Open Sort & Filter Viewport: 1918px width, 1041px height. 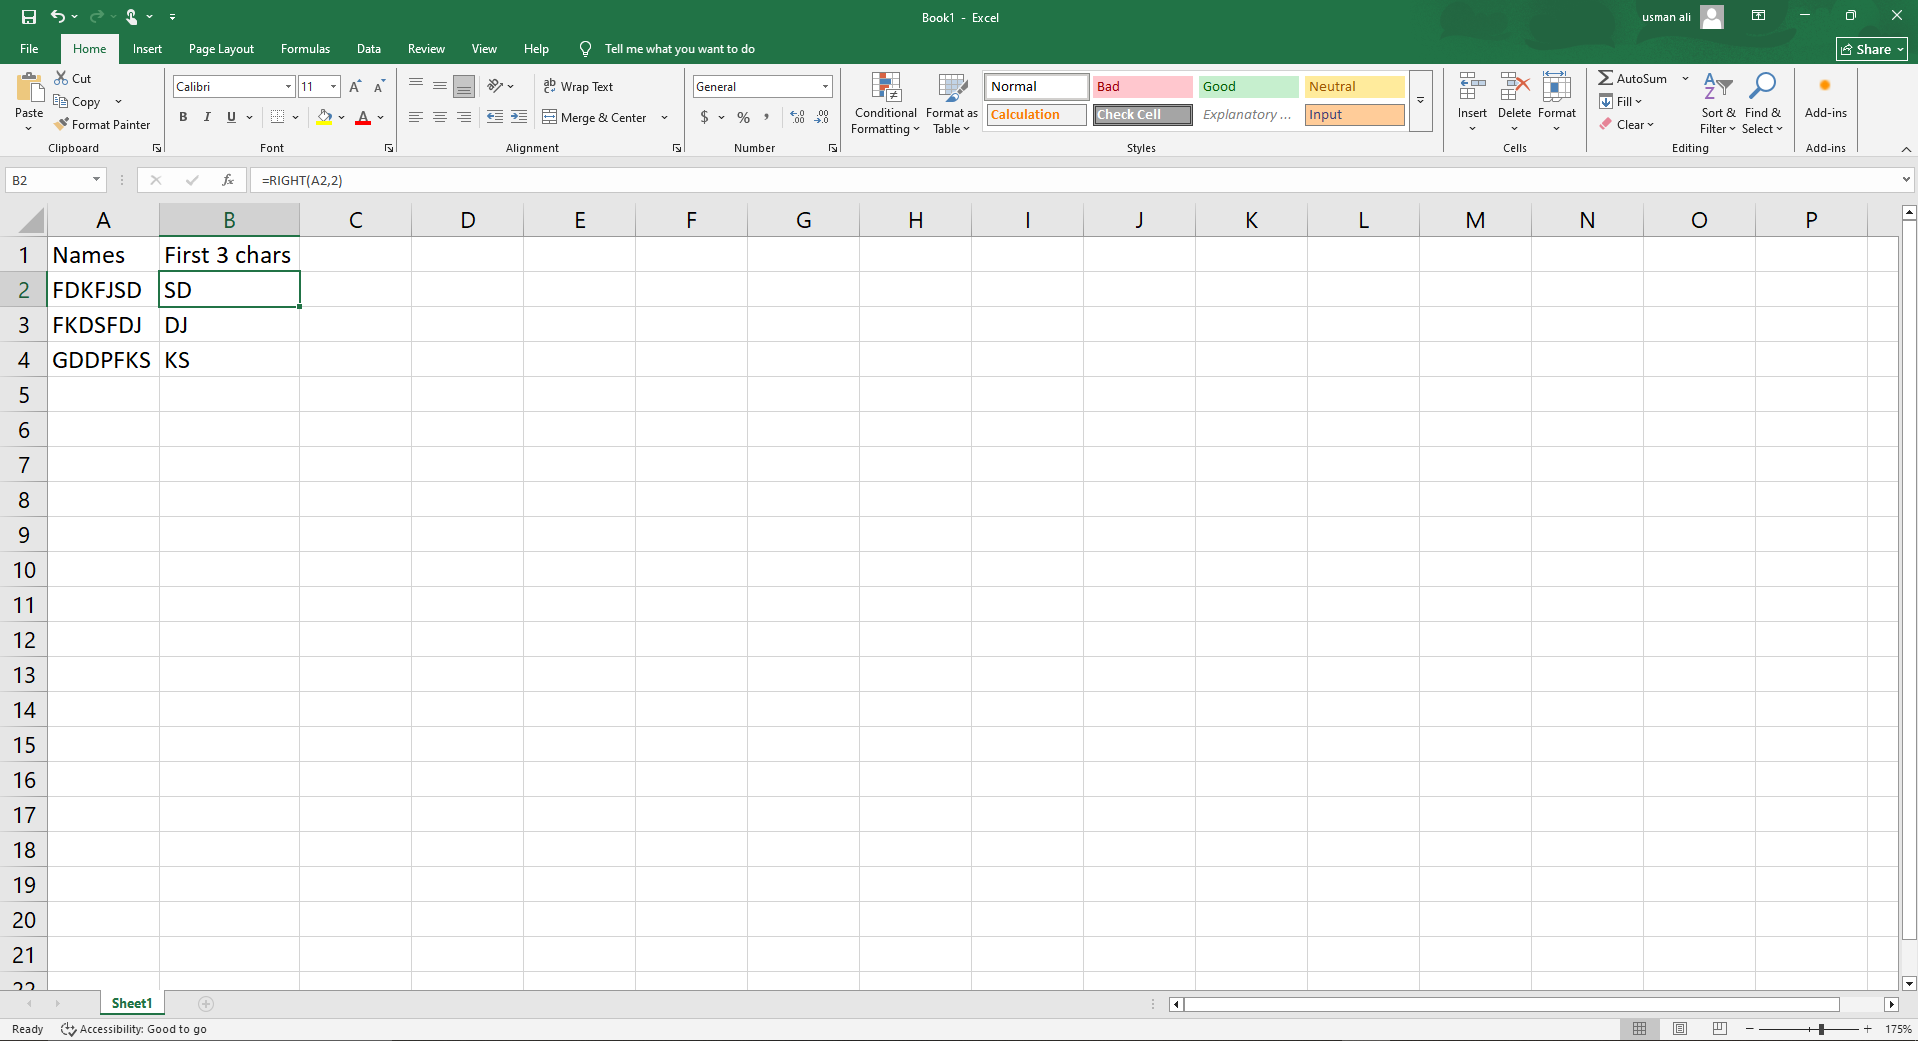tap(1718, 102)
